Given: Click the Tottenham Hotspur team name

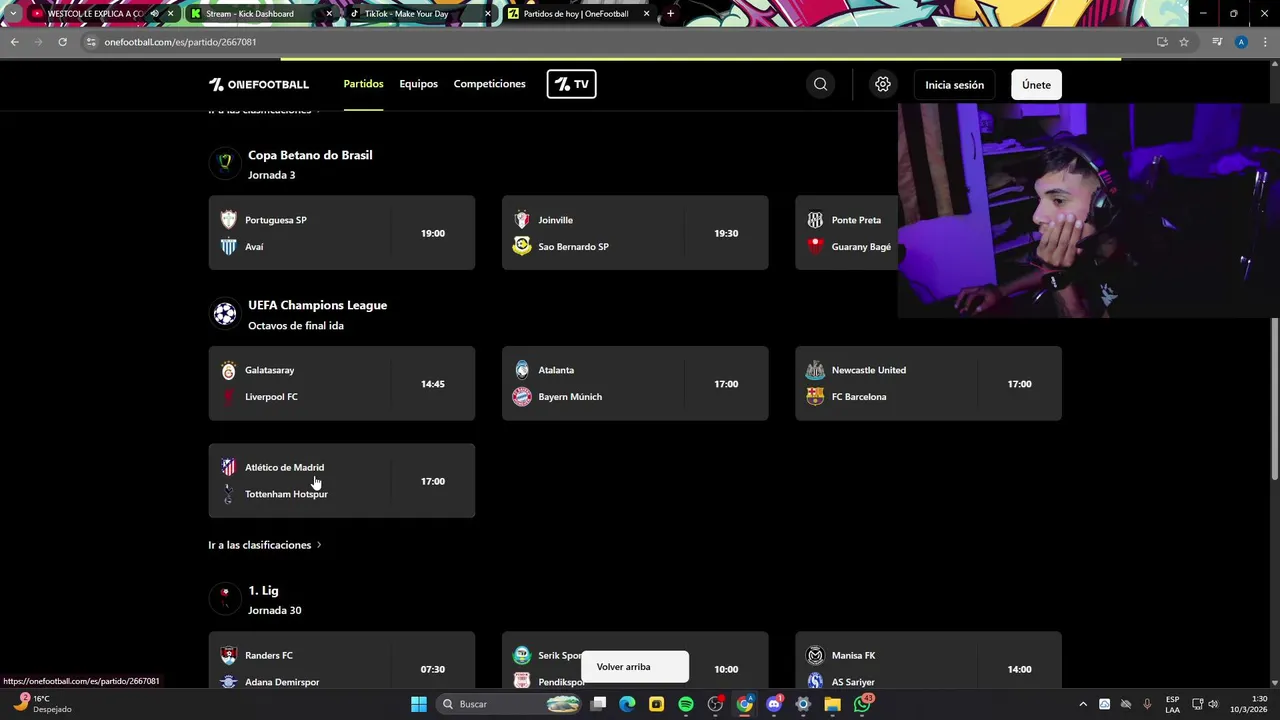Looking at the screenshot, I should click(x=286, y=494).
